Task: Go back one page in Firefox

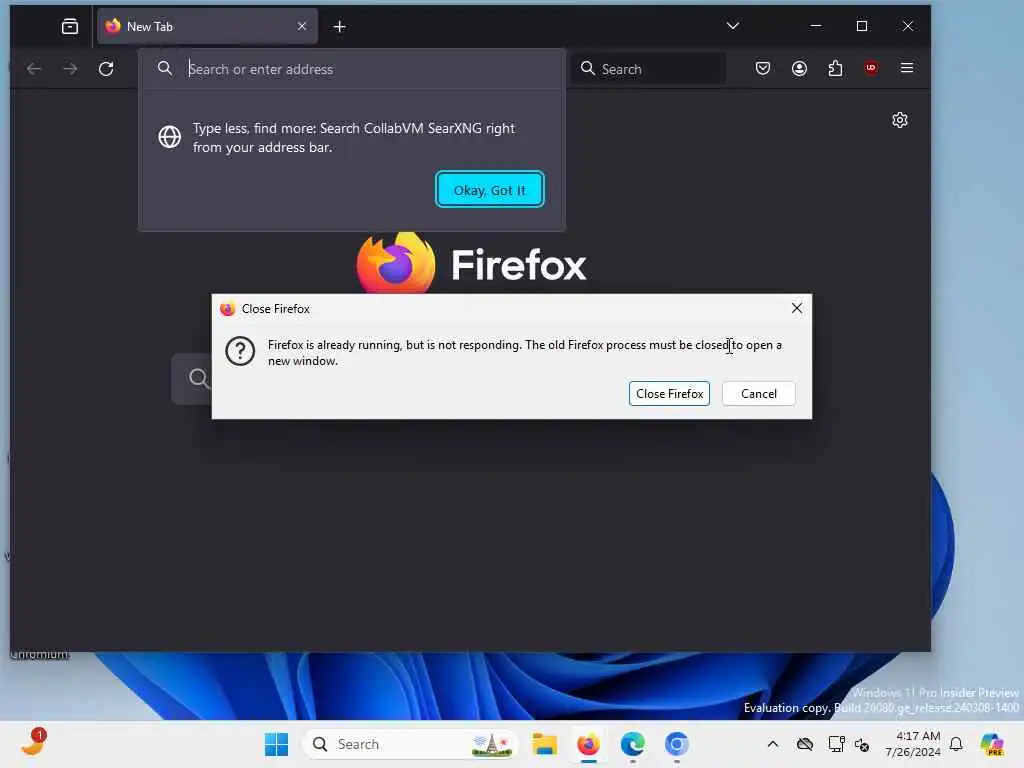Action: [x=34, y=69]
